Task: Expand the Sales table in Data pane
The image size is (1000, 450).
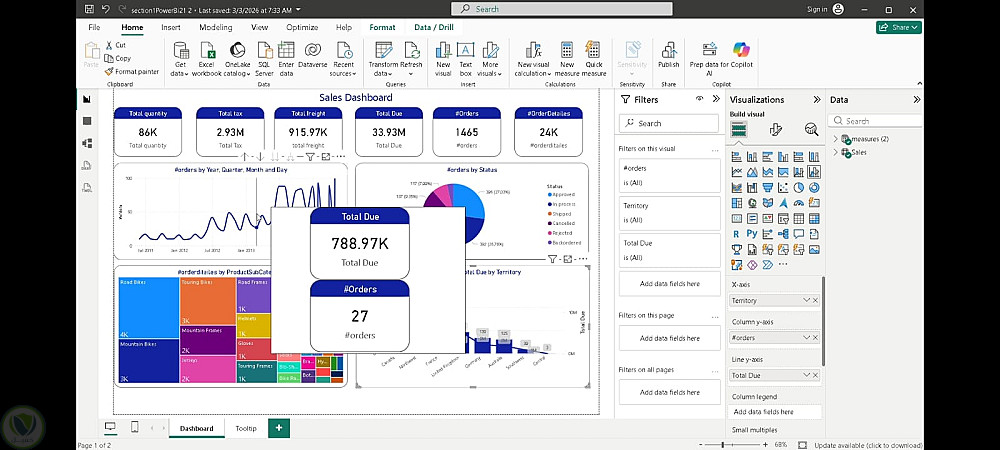Action: click(836, 152)
